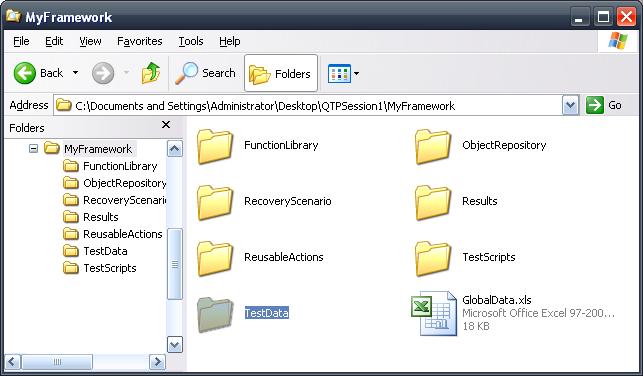
Task: Click the tree scrollbar up arrow
Action: [175, 148]
